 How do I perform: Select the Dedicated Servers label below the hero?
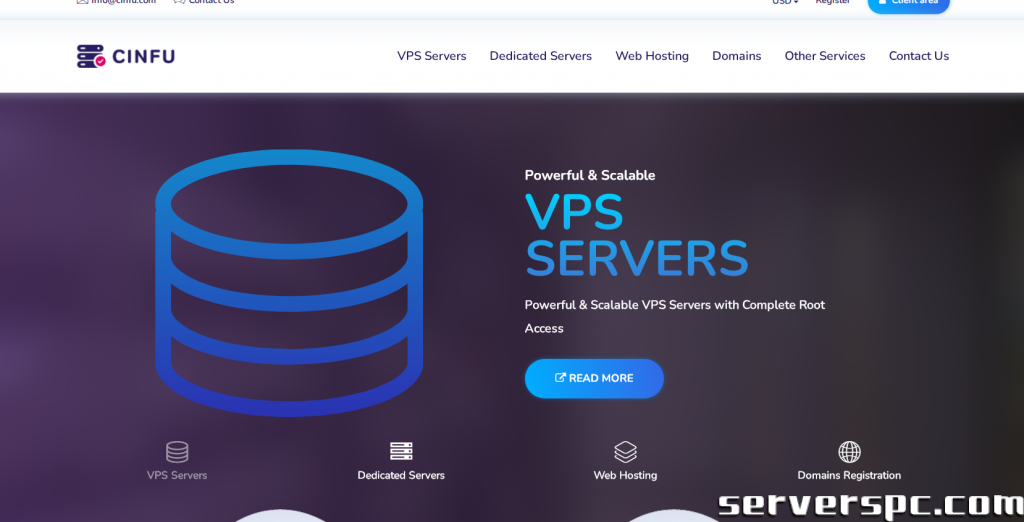[401, 475]
